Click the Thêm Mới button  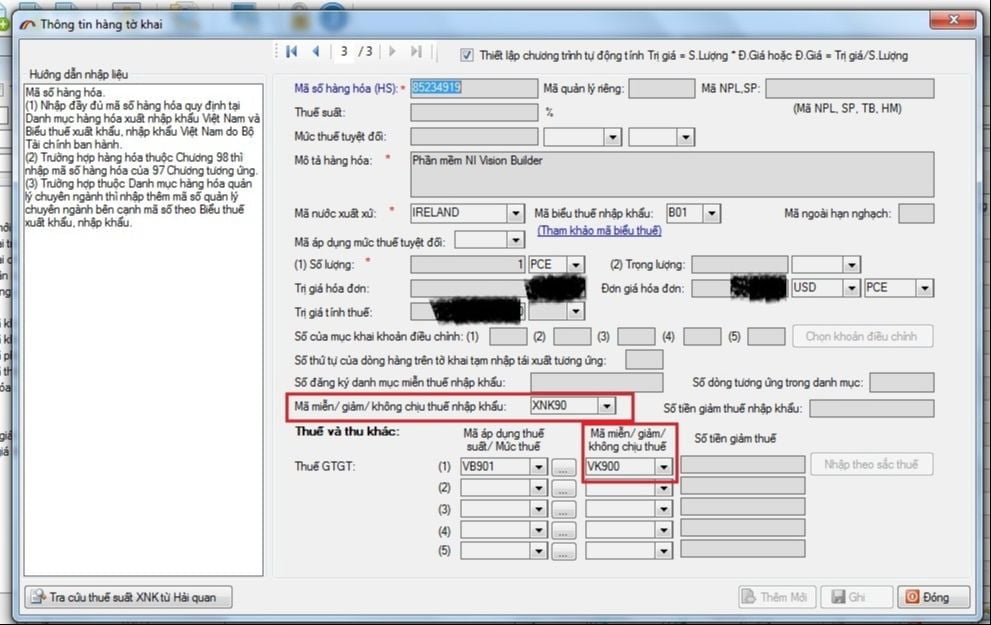777,597
